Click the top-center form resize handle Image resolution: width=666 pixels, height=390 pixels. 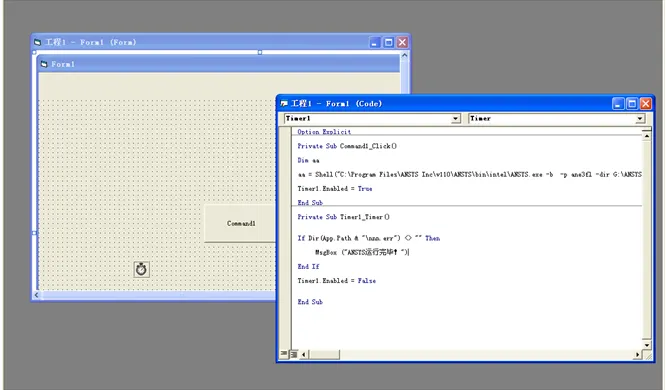[x=260, y=52]
